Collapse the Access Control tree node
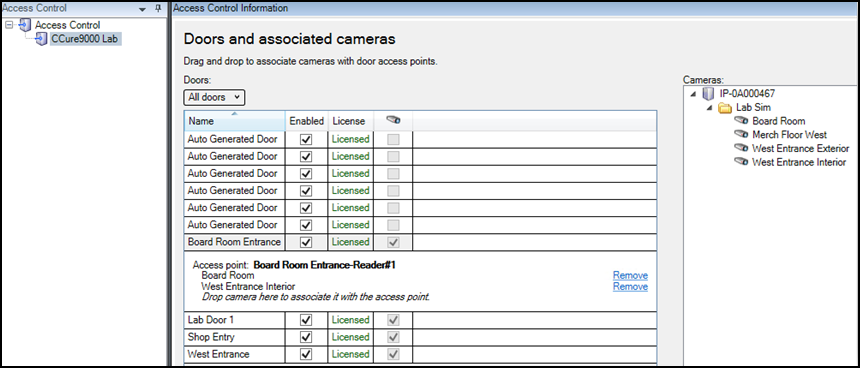The height and width of the screenshot is (368, 860). pos(9,25)
